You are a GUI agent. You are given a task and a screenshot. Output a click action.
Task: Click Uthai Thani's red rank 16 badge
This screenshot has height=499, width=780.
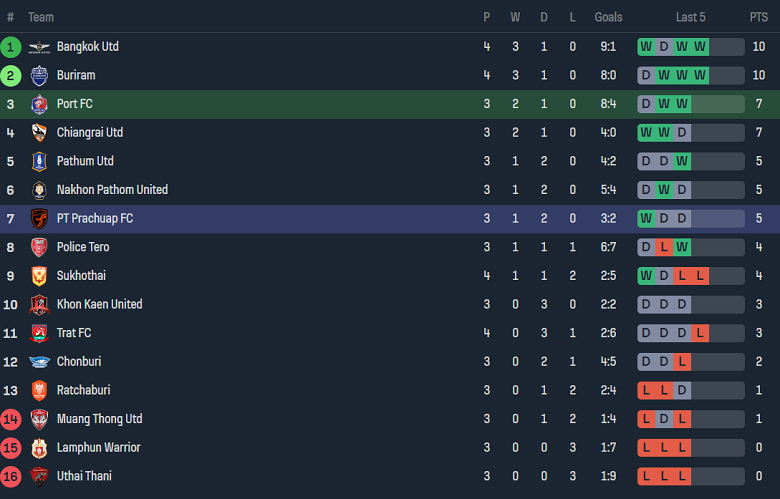pos(11,476)
